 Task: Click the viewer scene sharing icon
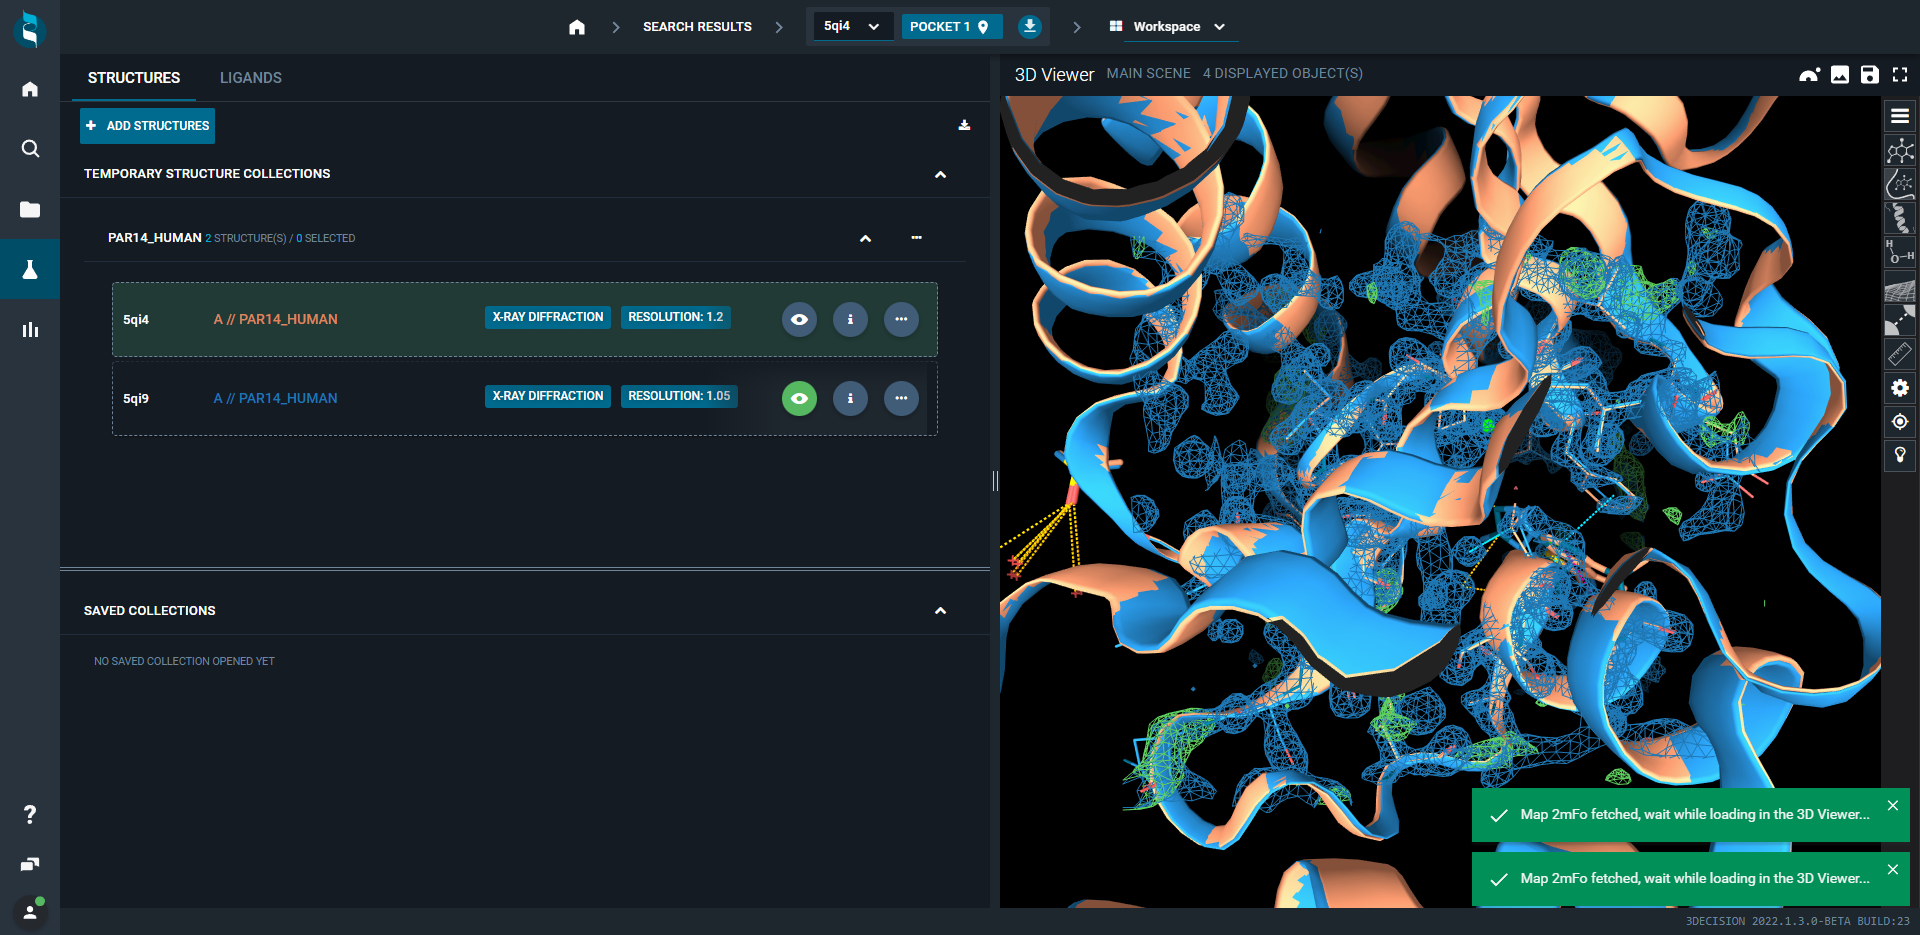click(x=1809, y=74)
